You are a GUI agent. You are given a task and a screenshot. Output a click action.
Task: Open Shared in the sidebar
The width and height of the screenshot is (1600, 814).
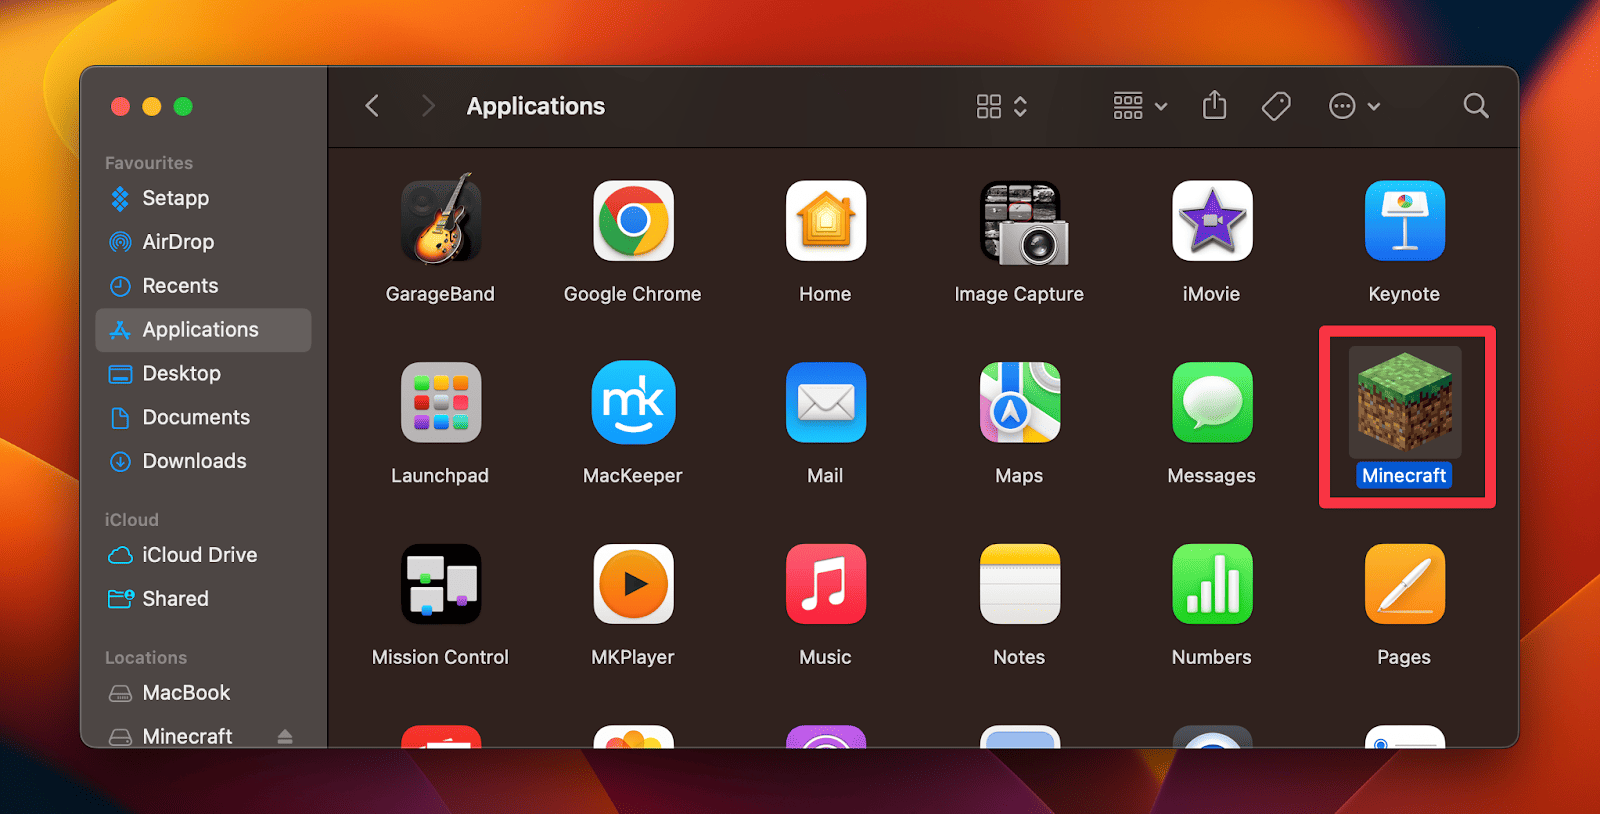[x=203, y=599]
